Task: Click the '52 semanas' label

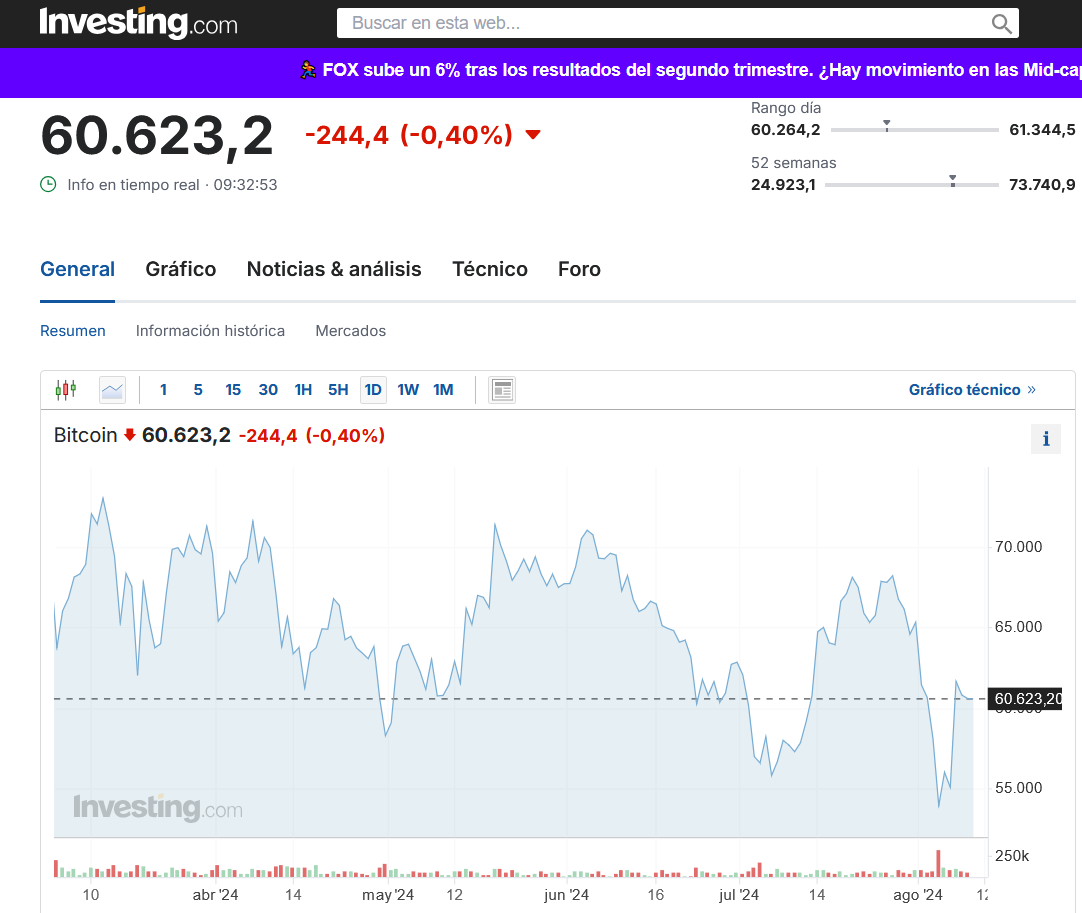Action: pyautogui.click(x=794, y=163)
